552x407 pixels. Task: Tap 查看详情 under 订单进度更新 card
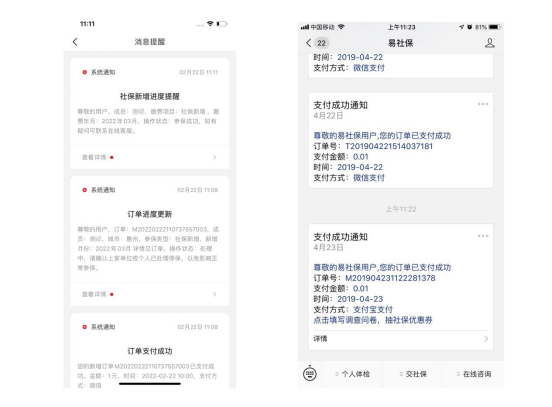click(x=94, y=294)
